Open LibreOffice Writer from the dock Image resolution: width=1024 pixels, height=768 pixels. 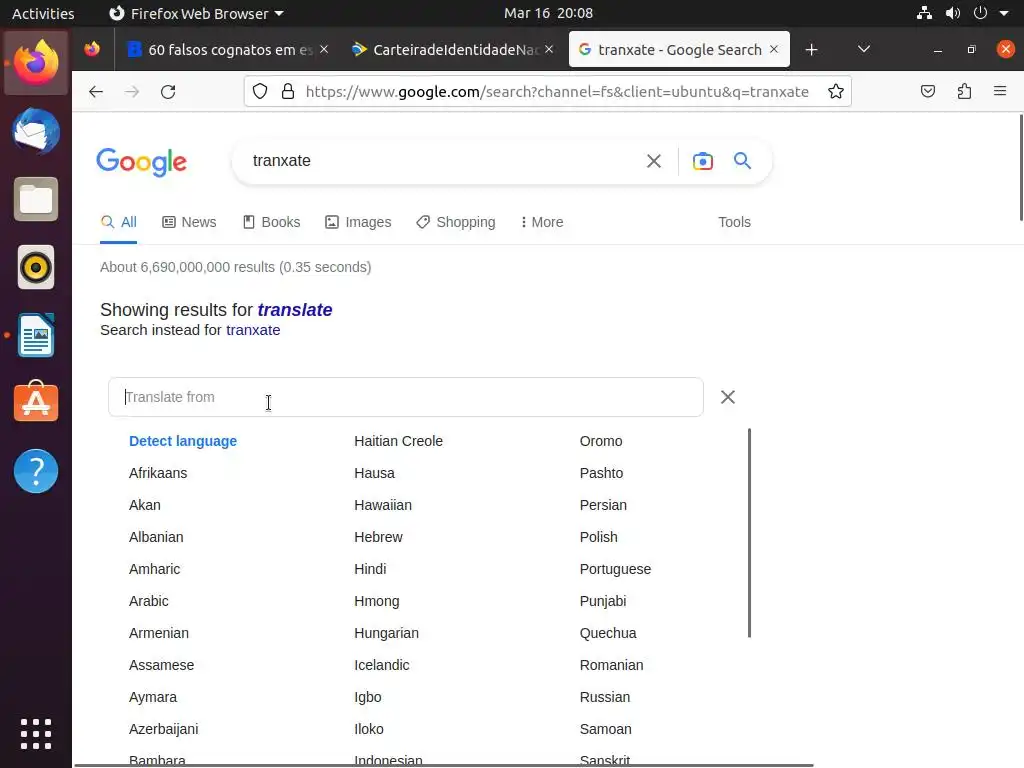pos(36,335)
